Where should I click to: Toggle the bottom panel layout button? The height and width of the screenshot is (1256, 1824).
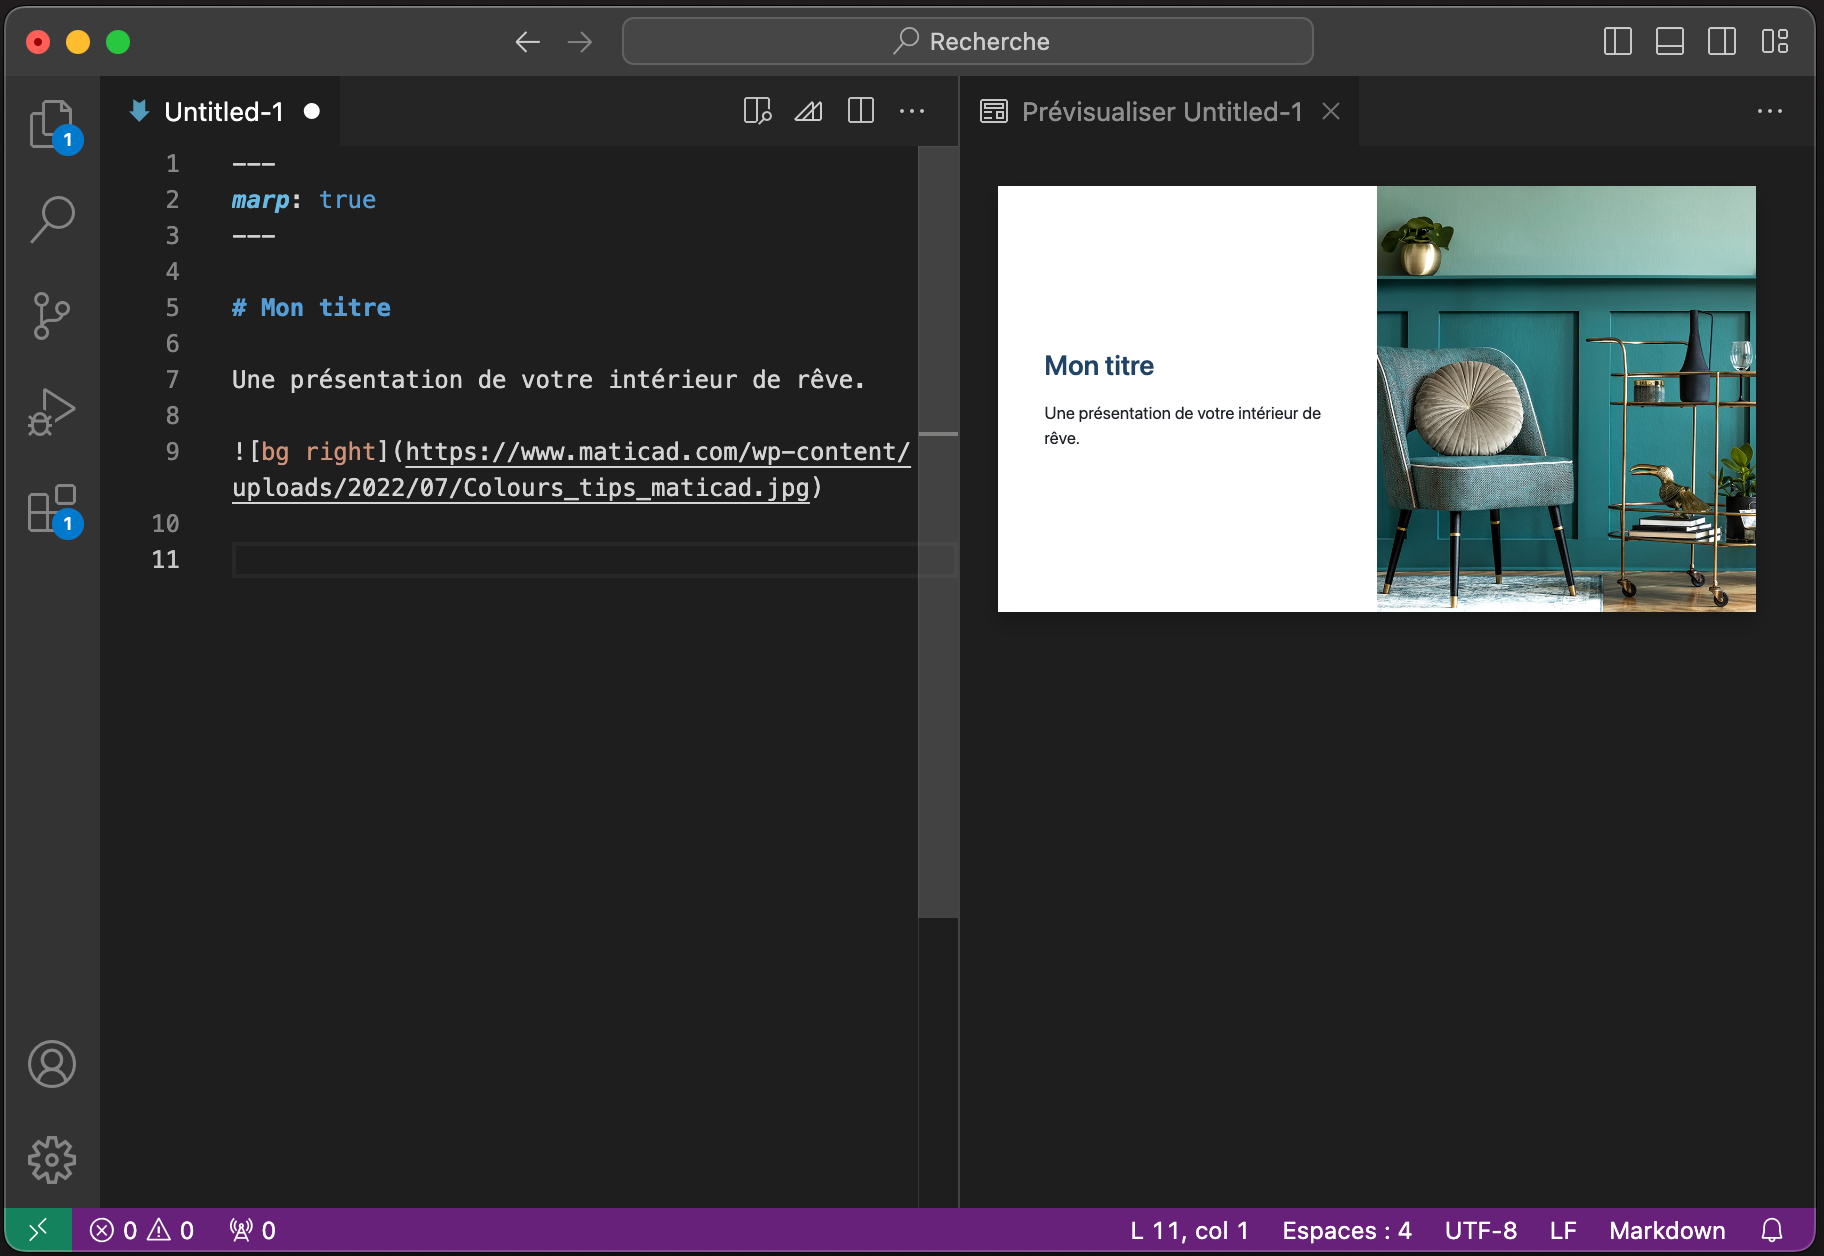[1670, 42]
